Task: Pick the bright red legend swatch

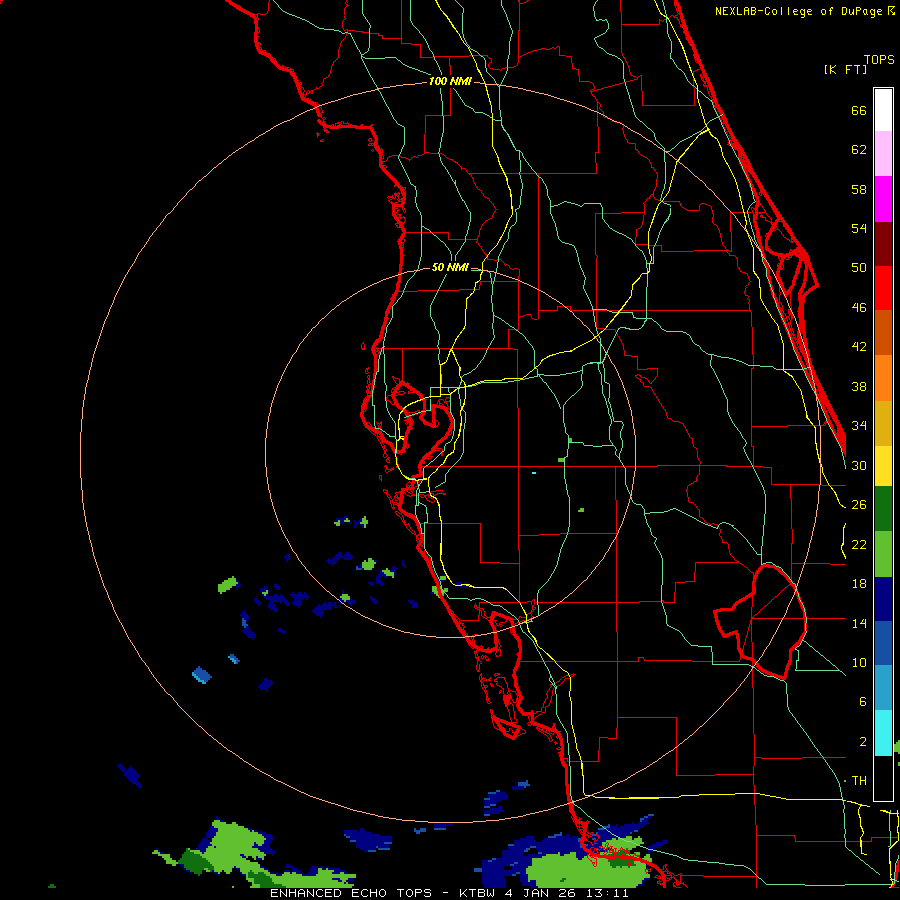Action: point(883,288)
